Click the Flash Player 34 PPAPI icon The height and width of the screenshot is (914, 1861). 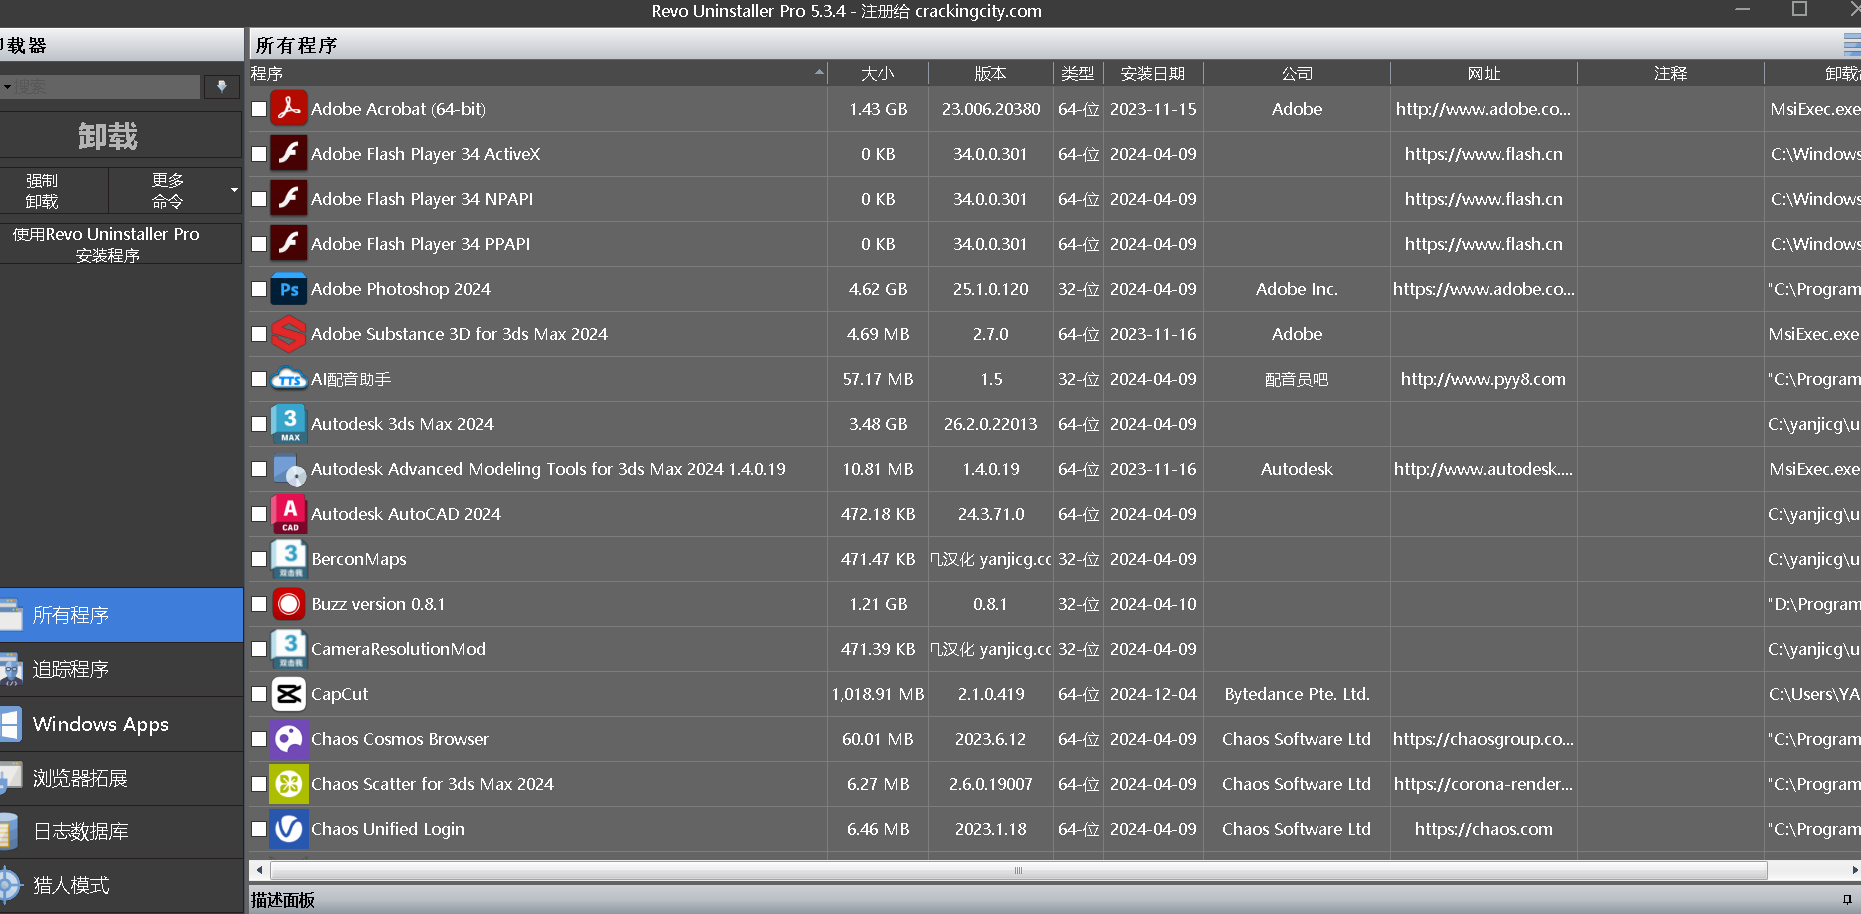(289, 243)
